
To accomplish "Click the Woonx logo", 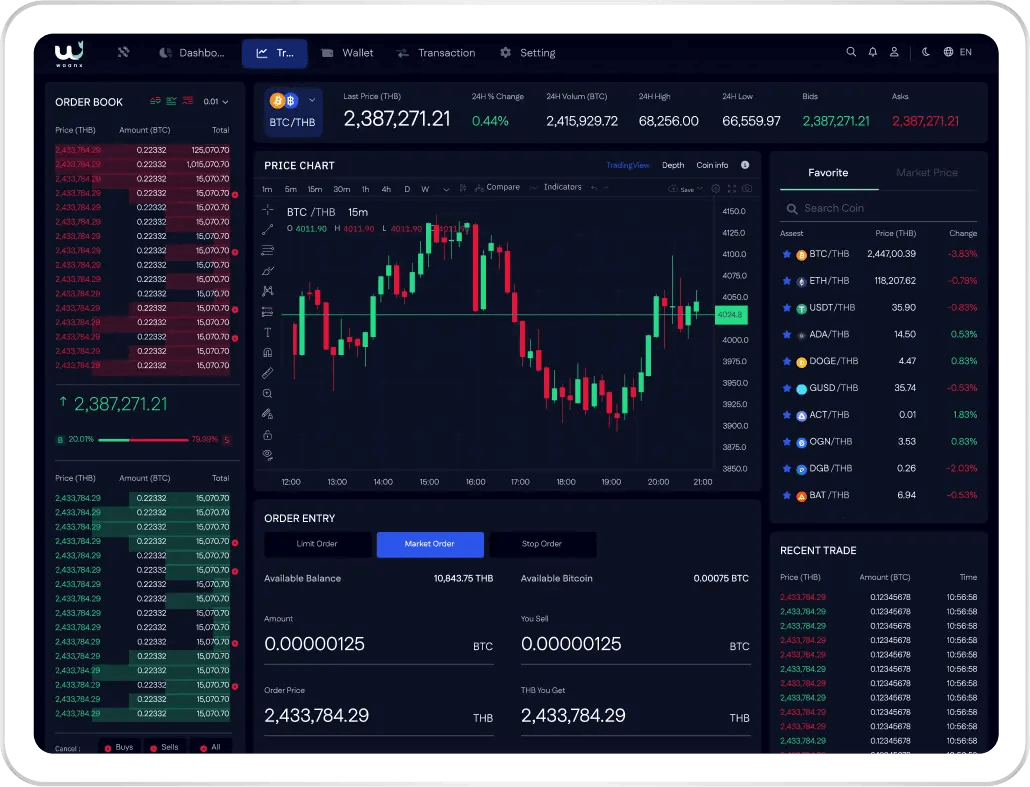I will coord(69,53).
